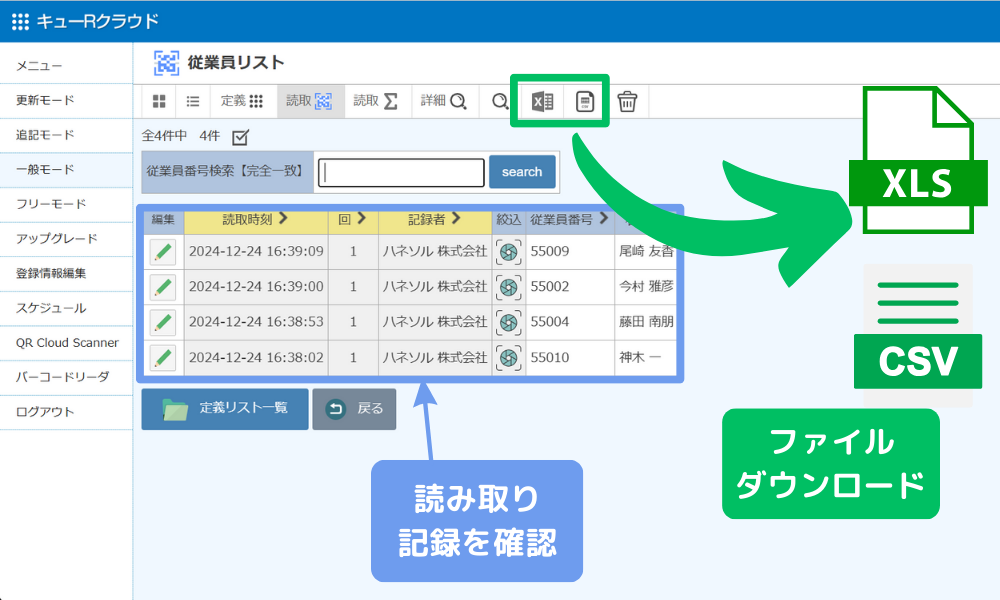Open メニュー in the sidebar
The width and height of the screenshot is (1000, 600).
(66, 66)
